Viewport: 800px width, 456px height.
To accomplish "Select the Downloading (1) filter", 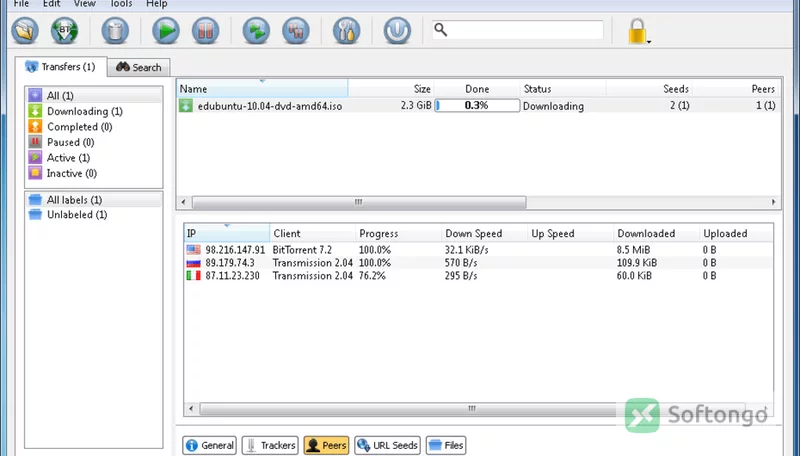I will (x=94, y=111).
